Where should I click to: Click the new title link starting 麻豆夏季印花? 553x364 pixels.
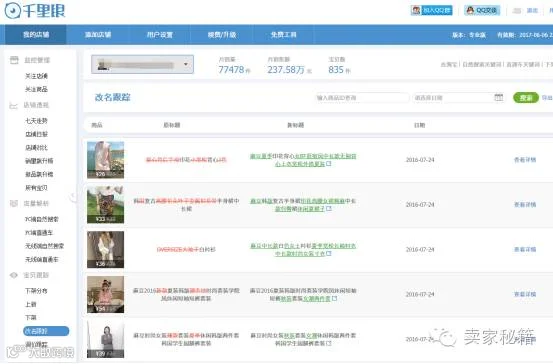[x=303, y=160]
